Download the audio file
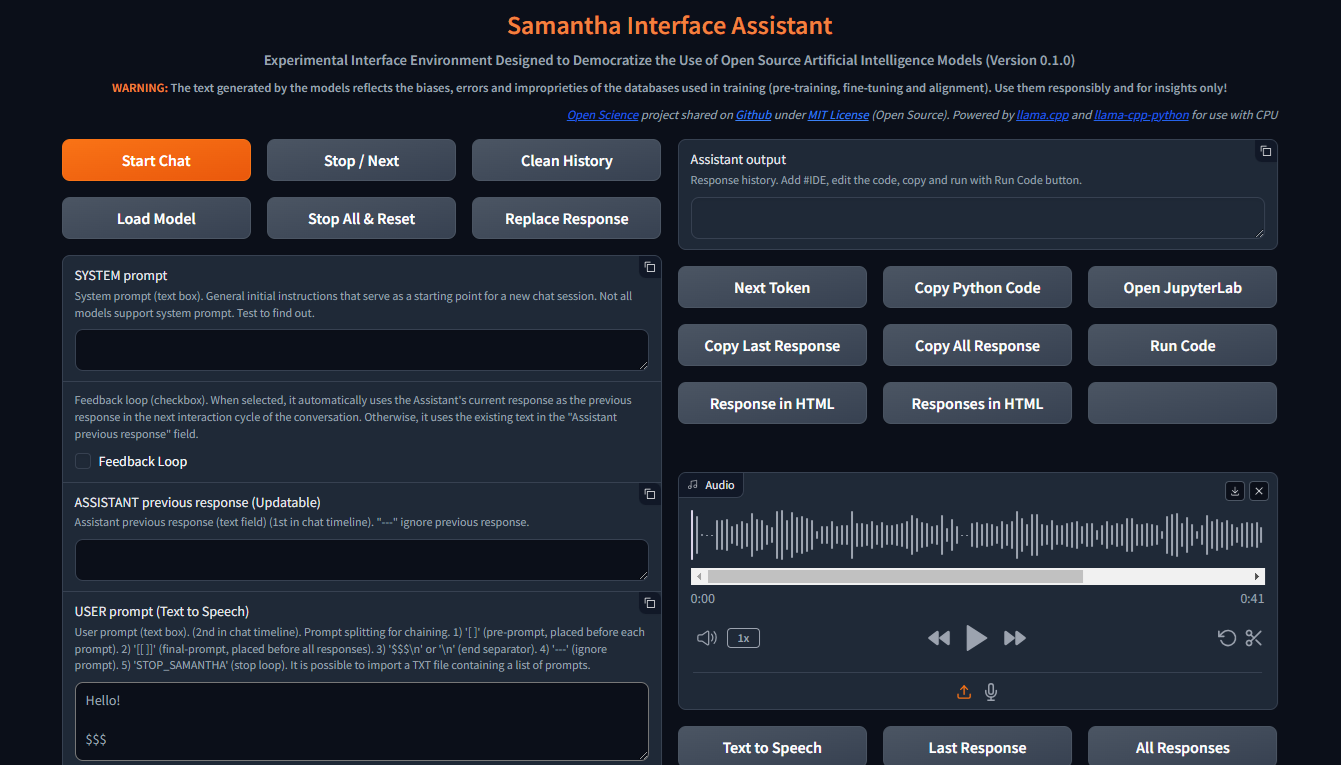This screenshot has height=765, width=1341. (x=1235, y=491)
